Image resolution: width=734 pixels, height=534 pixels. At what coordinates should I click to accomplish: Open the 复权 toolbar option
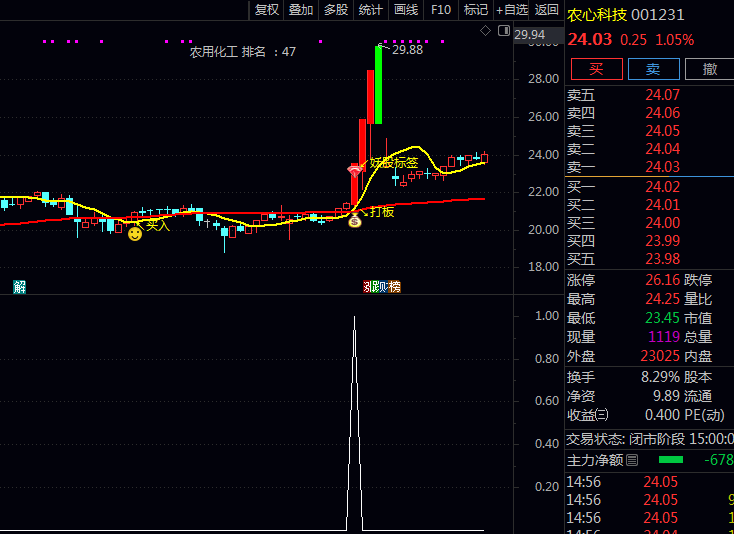(267, 10)
